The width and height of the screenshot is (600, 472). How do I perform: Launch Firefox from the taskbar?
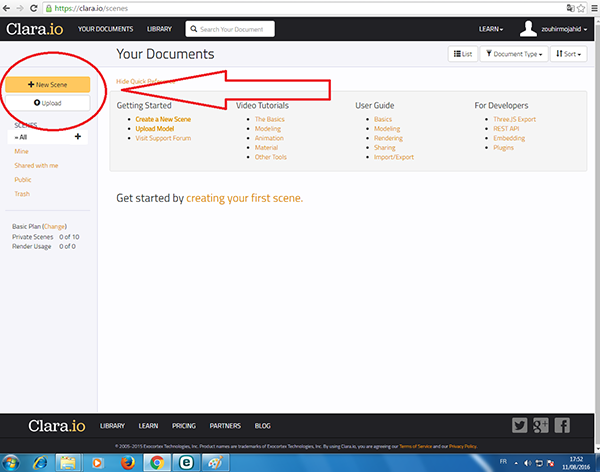(x=128, y=463)
